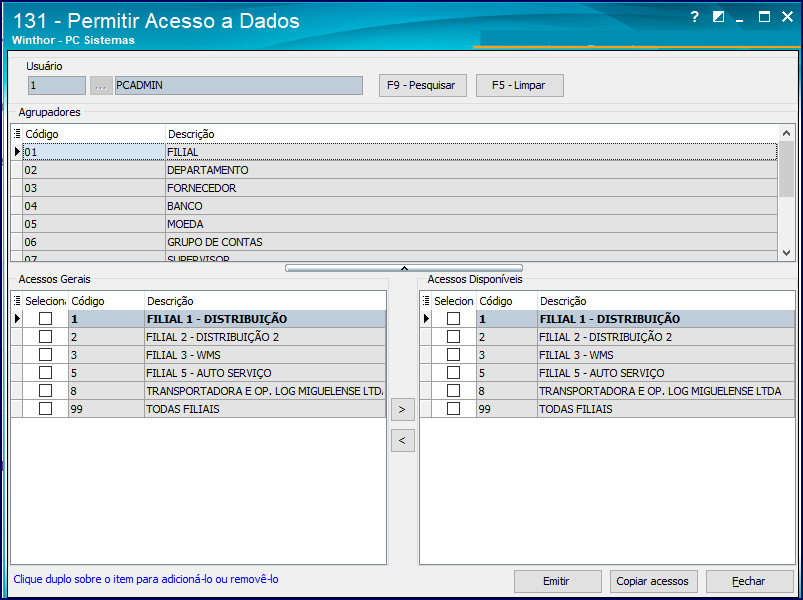
Task: Open the help question mark icon
Action: (x=694, y=17)
